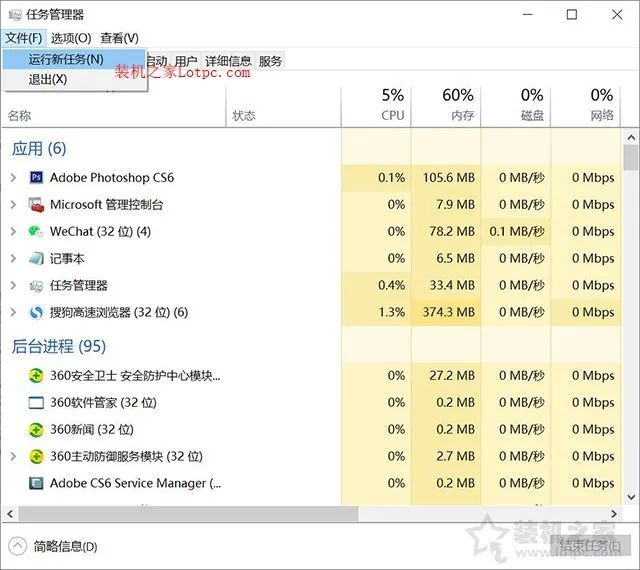Expand the WeChat (32 位) process group
This screenshot has height=570, width=640.
pos(13,232)
